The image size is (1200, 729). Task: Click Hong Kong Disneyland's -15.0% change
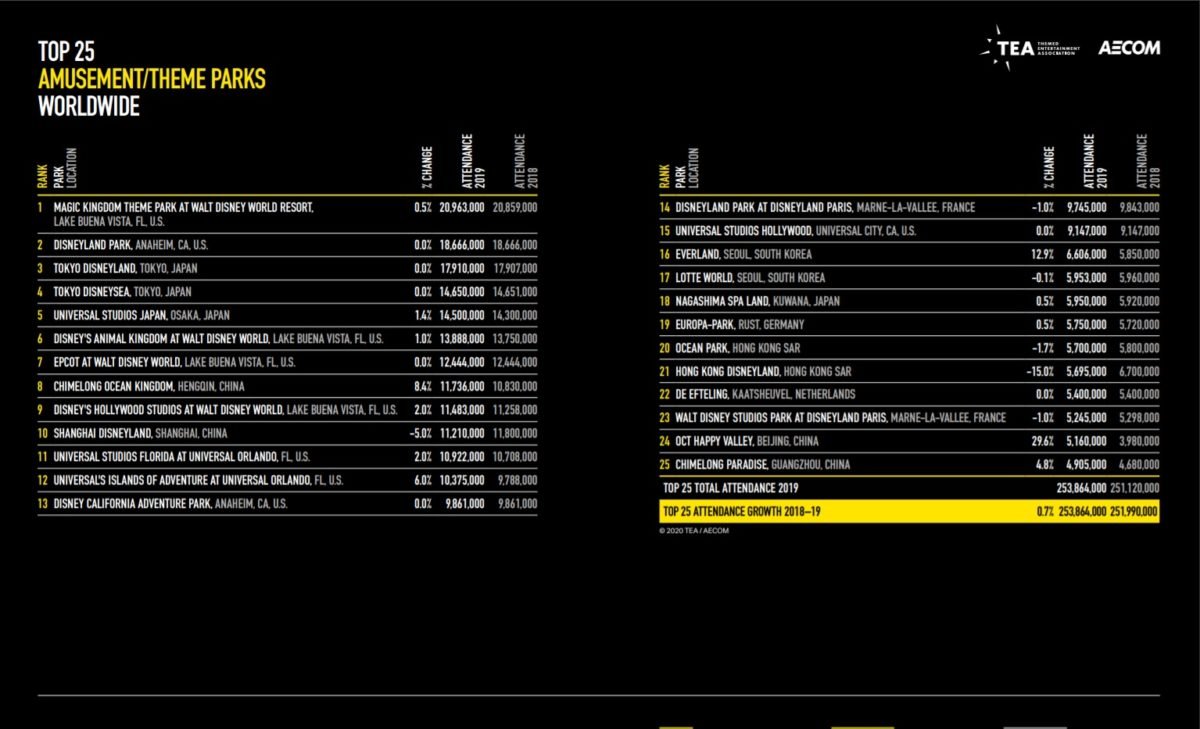point(1041,371)
